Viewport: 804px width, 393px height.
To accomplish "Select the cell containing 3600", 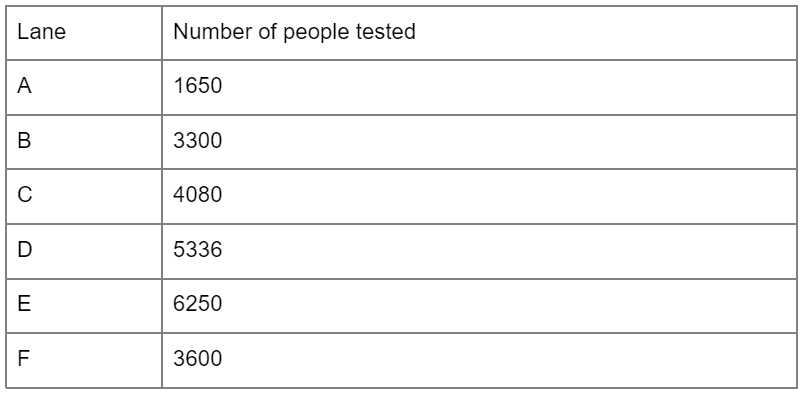I will tap(479, 360).
